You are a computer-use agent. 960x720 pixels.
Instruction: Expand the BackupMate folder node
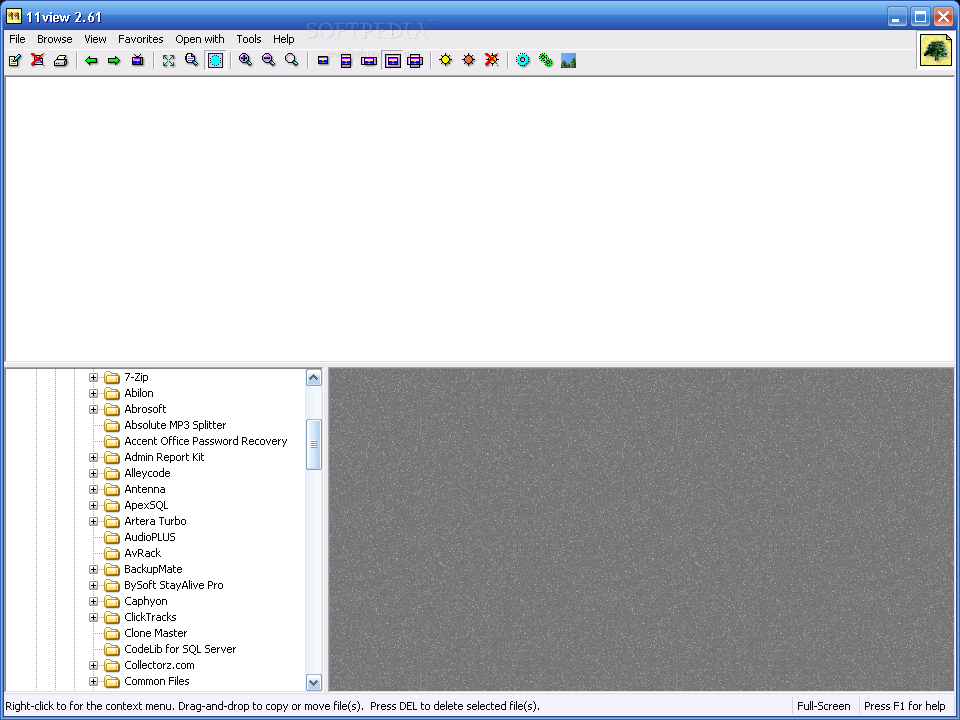point(93,569)
